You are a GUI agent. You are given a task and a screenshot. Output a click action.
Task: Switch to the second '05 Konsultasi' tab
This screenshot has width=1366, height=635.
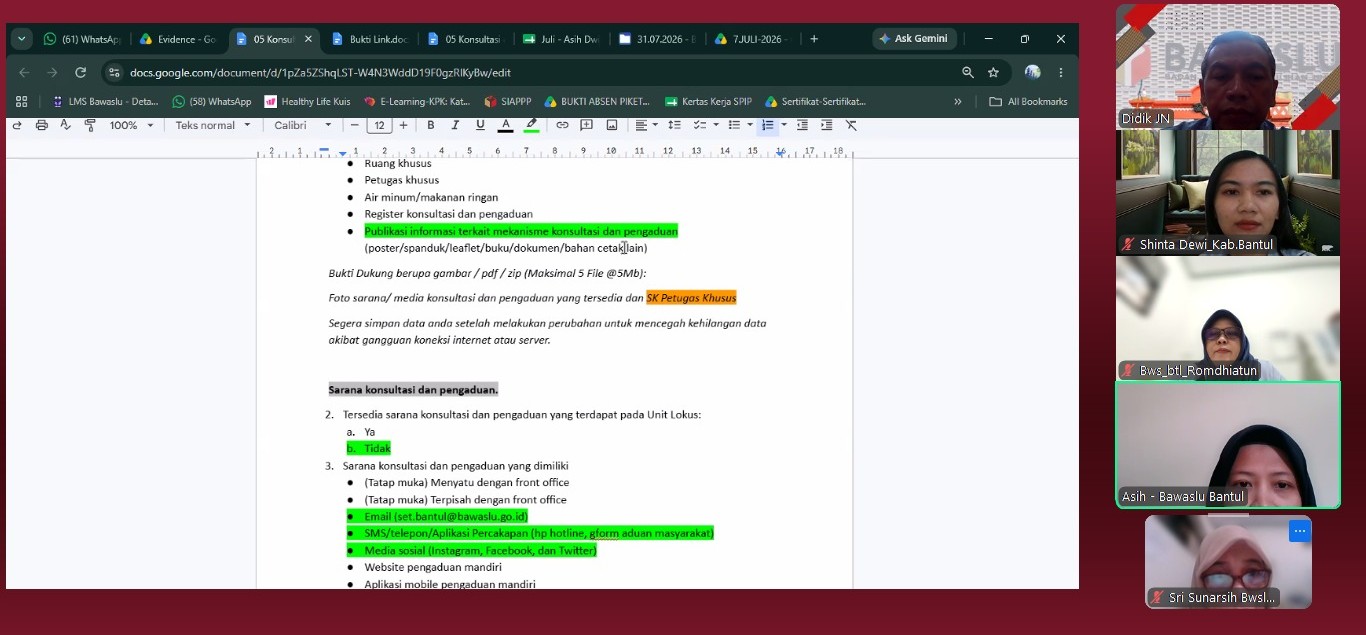[465, 39]
